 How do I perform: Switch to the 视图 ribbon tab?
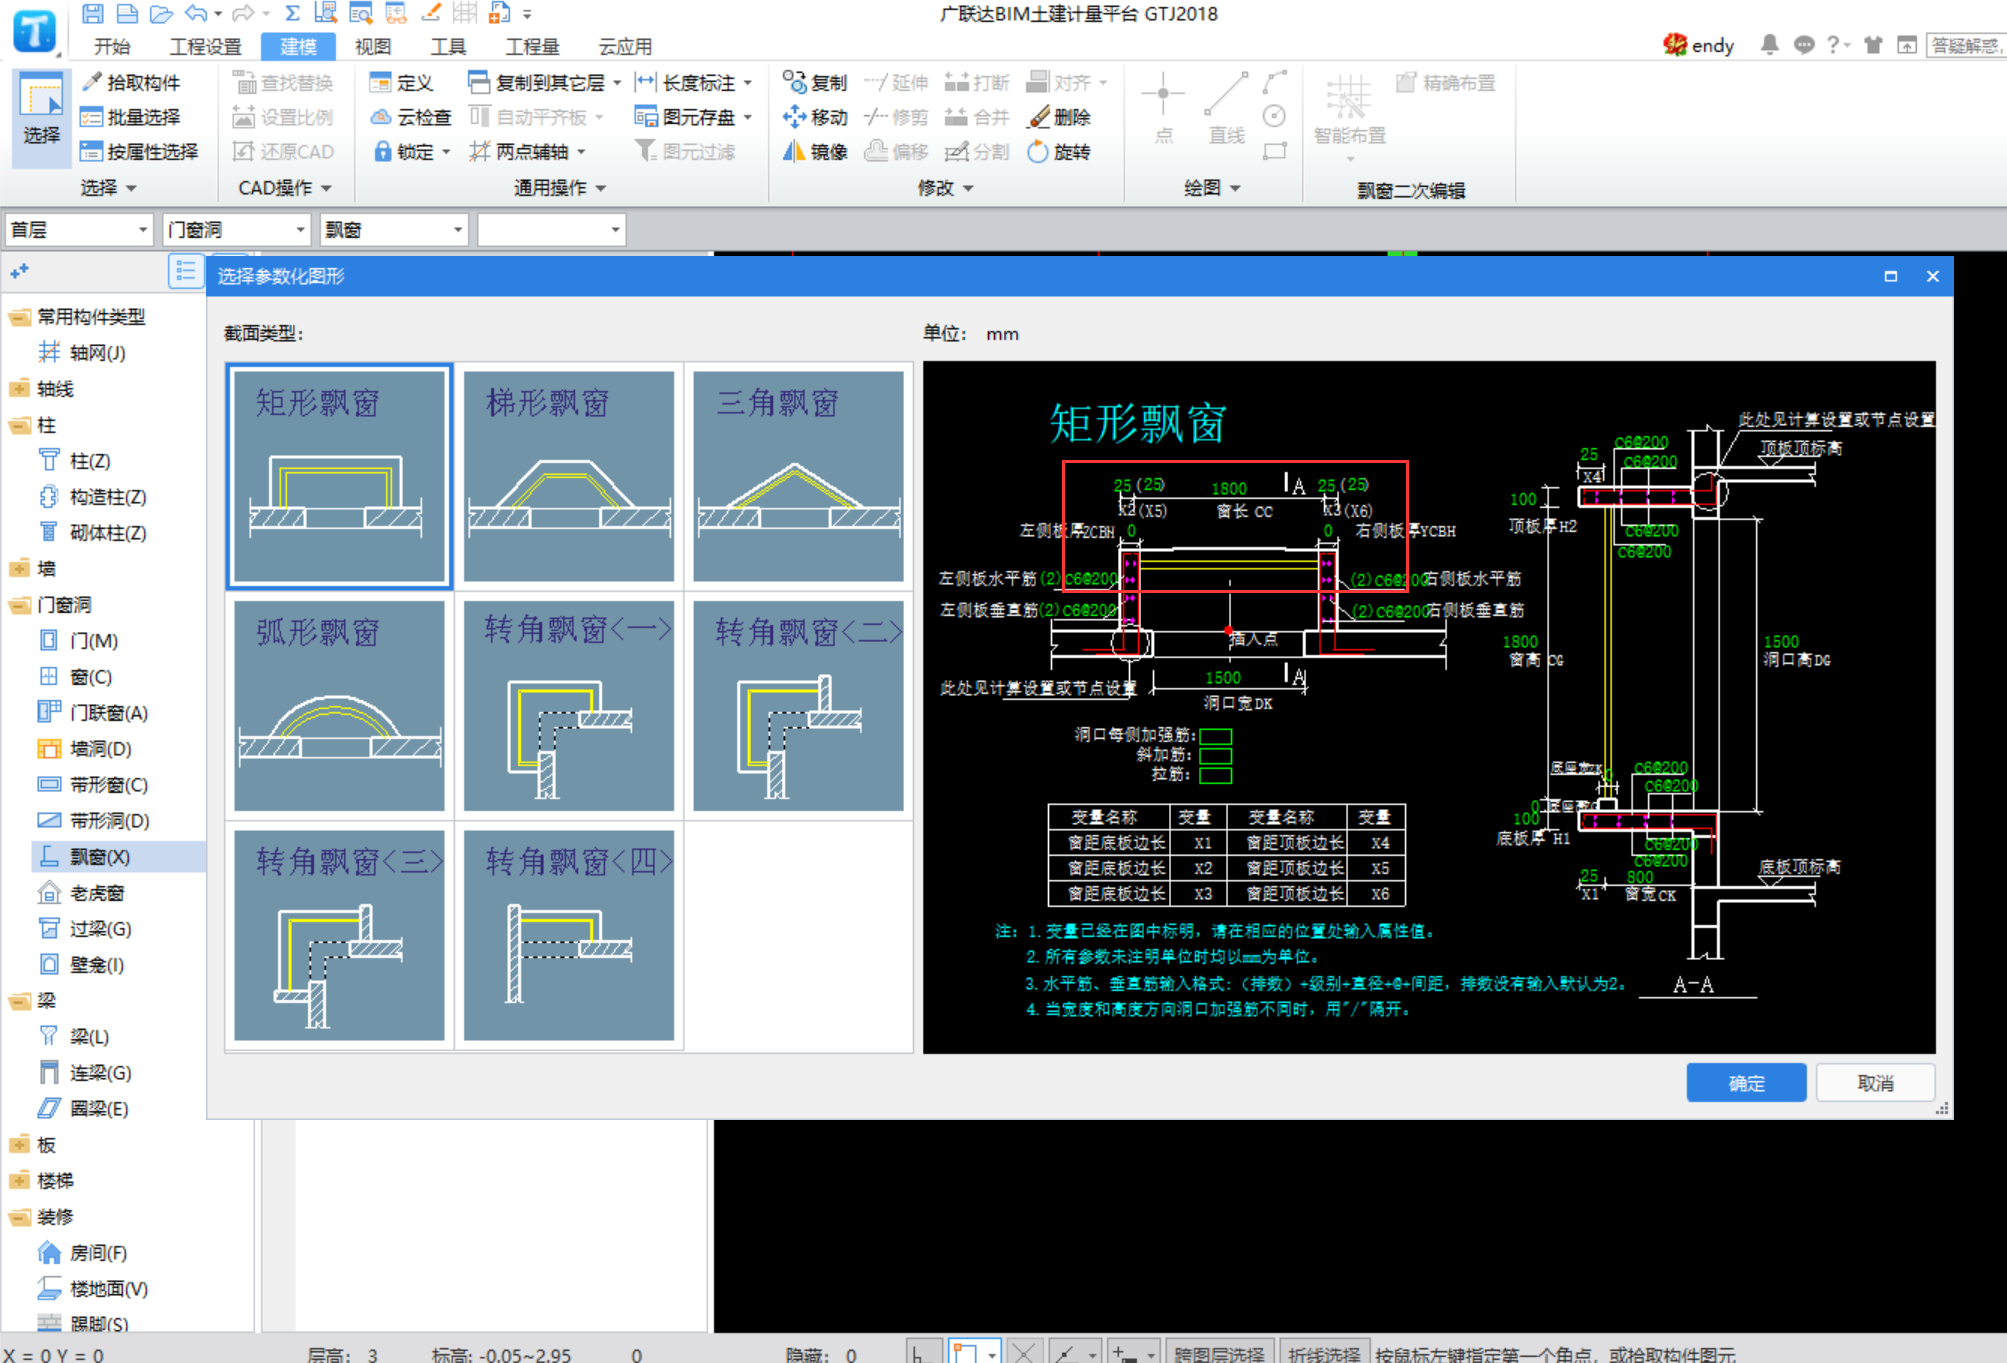point(372,46)
